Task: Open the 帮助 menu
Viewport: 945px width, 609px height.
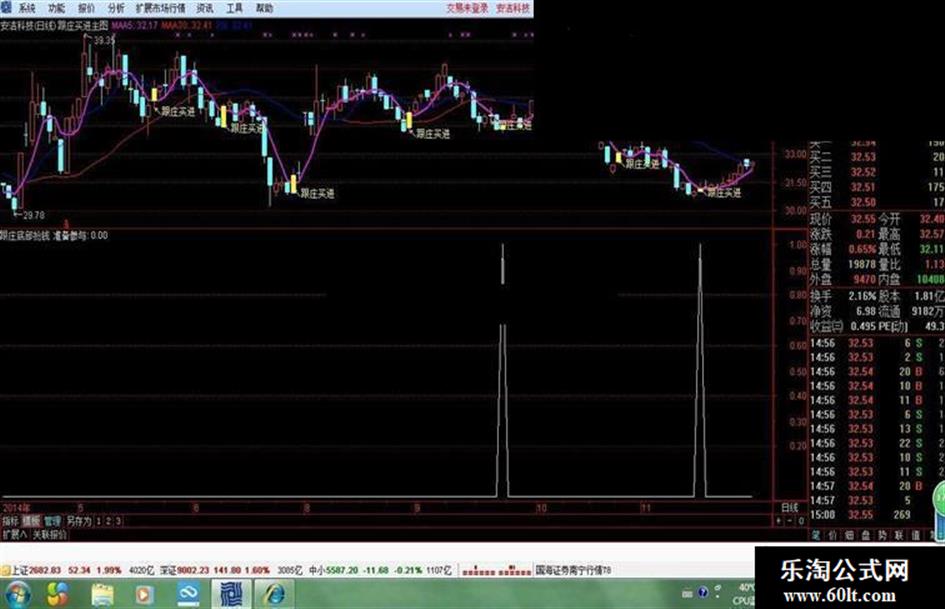Action: 265,8
